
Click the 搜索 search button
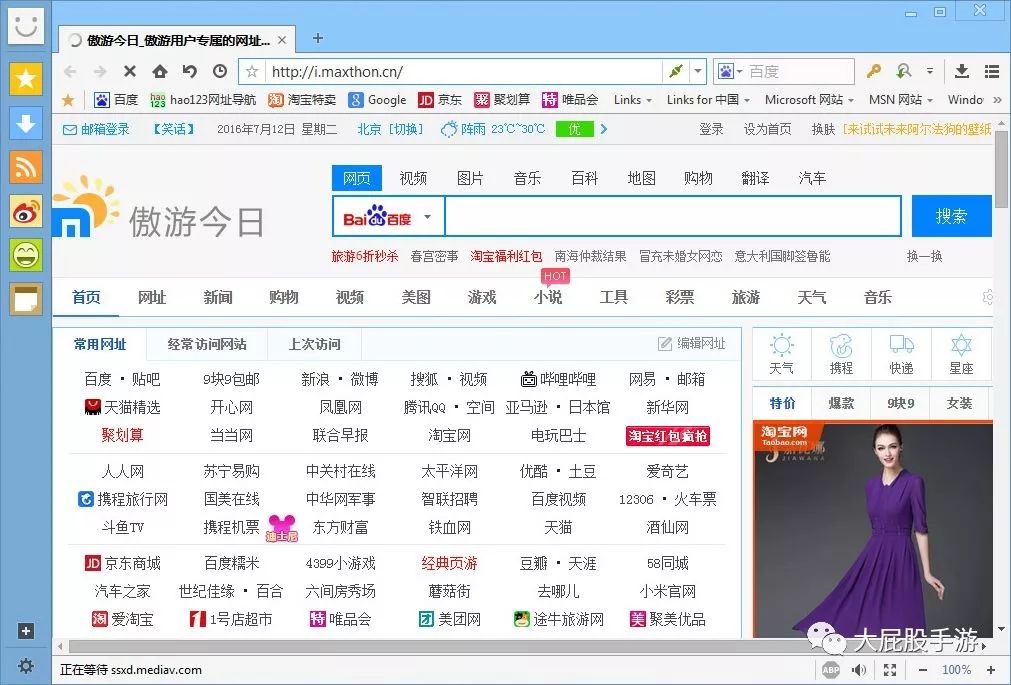[951, 216]
